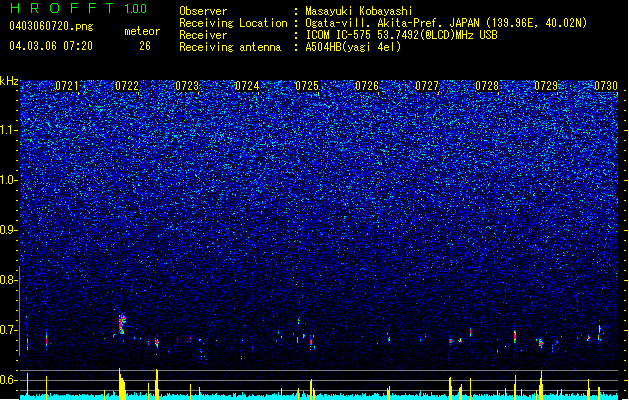Select observer name Masayuki Kobayashi
The image size is (629, 400).
(x=359, y=11)
